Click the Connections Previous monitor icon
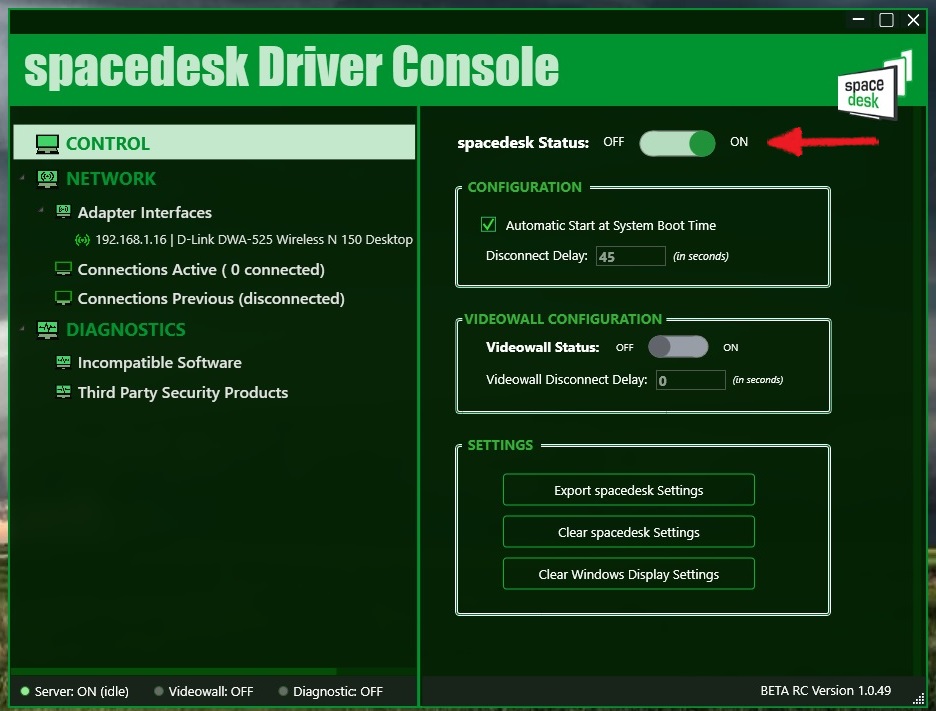This screenshot has width=936, height=711. 63,298
